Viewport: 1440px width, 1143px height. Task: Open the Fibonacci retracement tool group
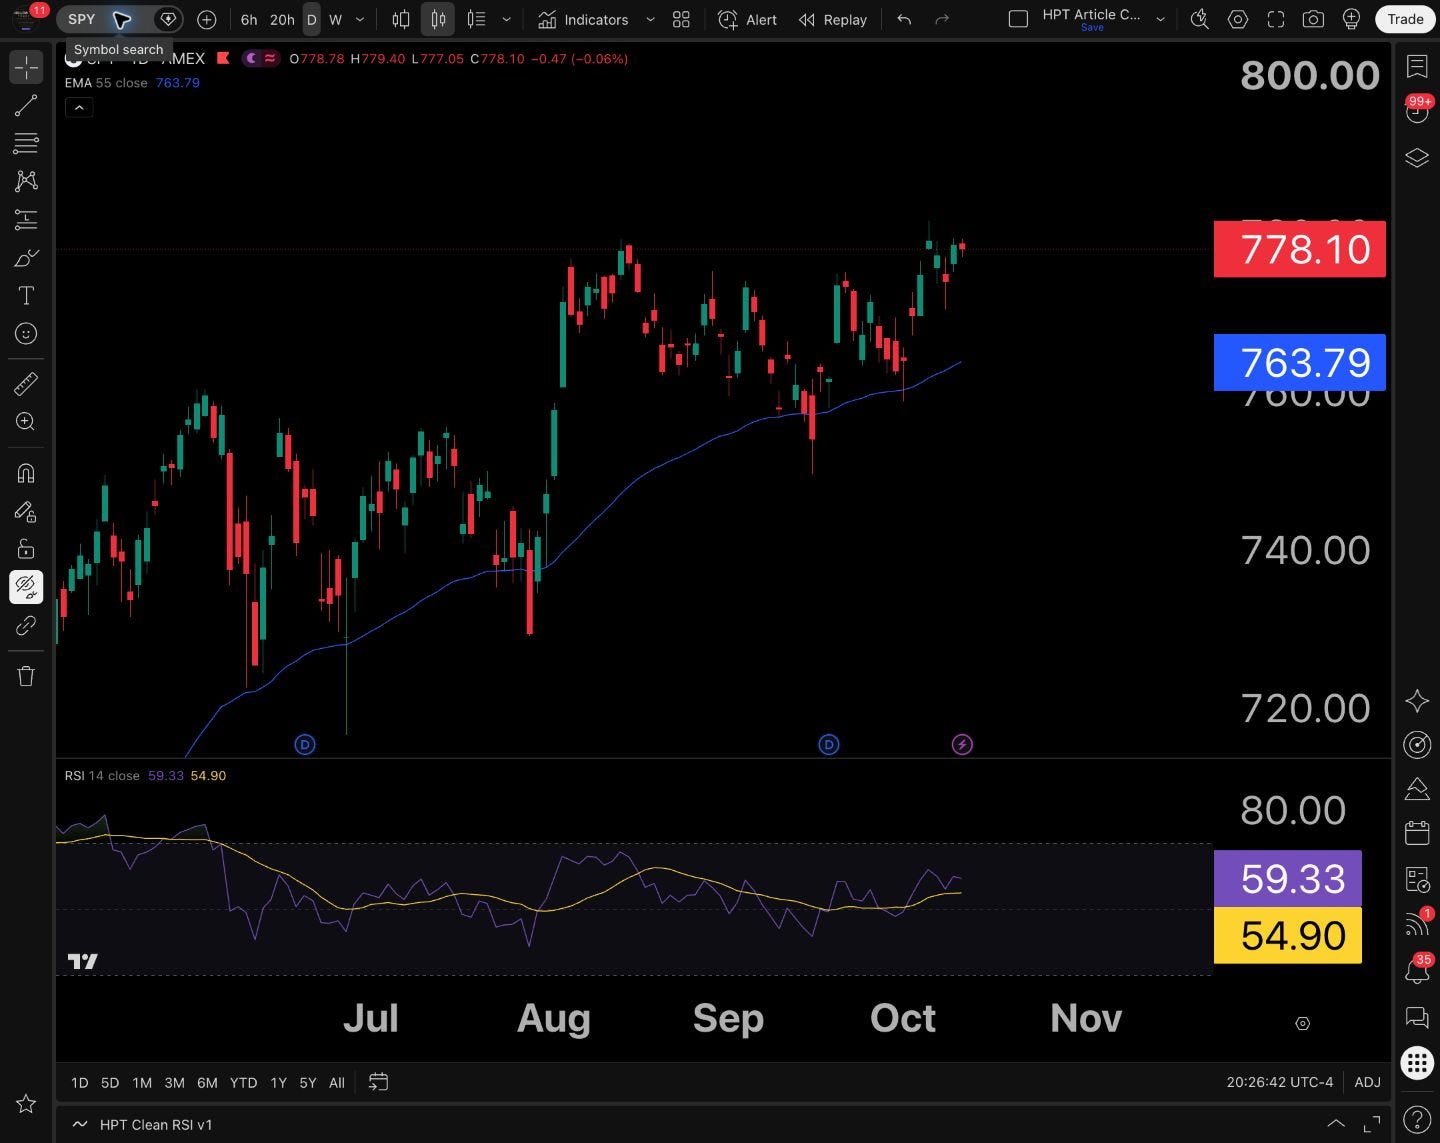click(x=26, y=143)
